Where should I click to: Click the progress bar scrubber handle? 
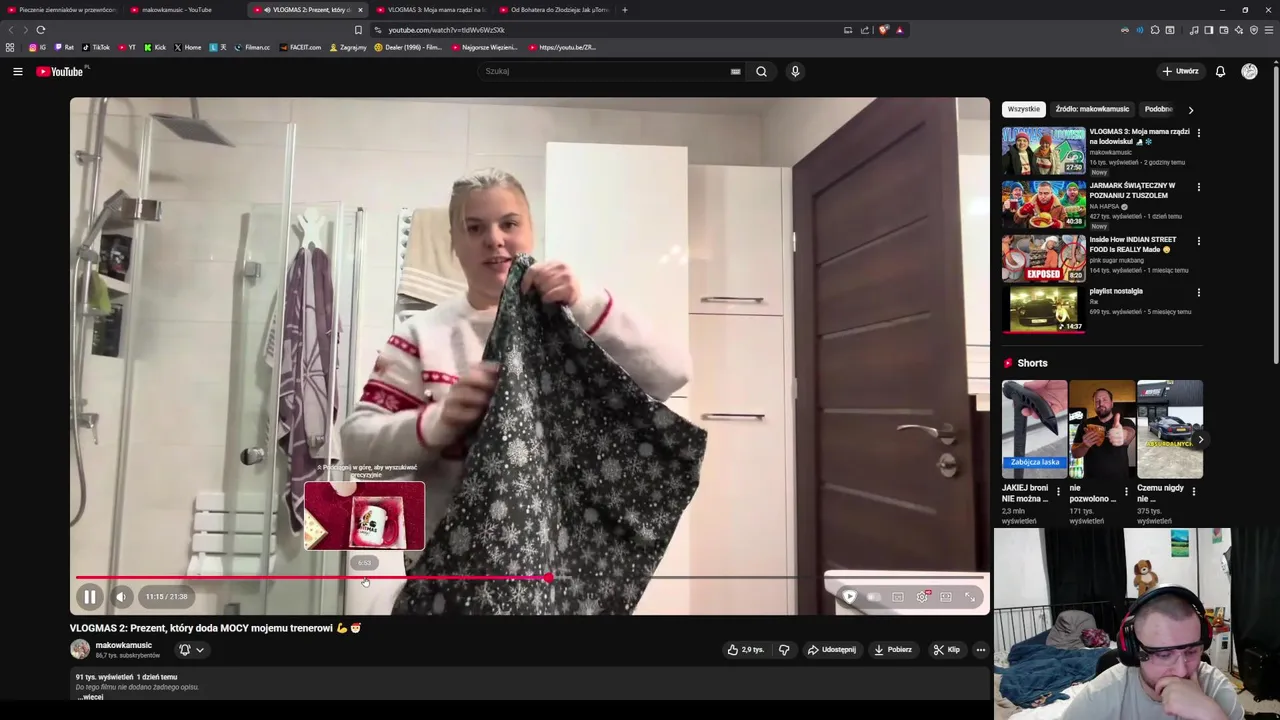point(549,578)
